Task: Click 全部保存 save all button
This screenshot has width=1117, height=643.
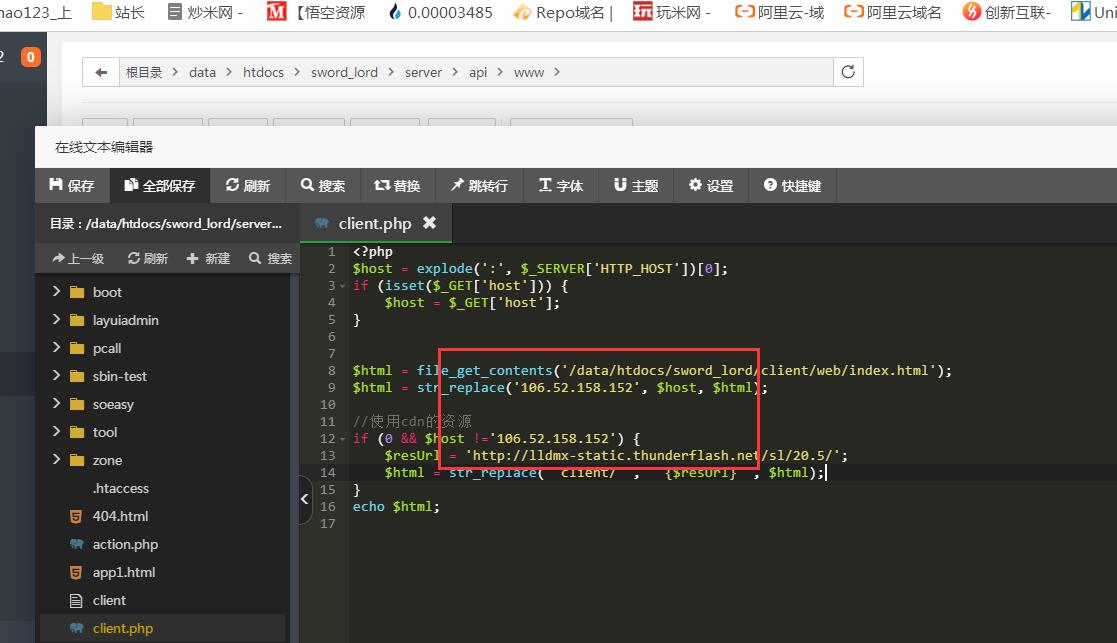Action: pyautogui.click(x=159, y=186)
